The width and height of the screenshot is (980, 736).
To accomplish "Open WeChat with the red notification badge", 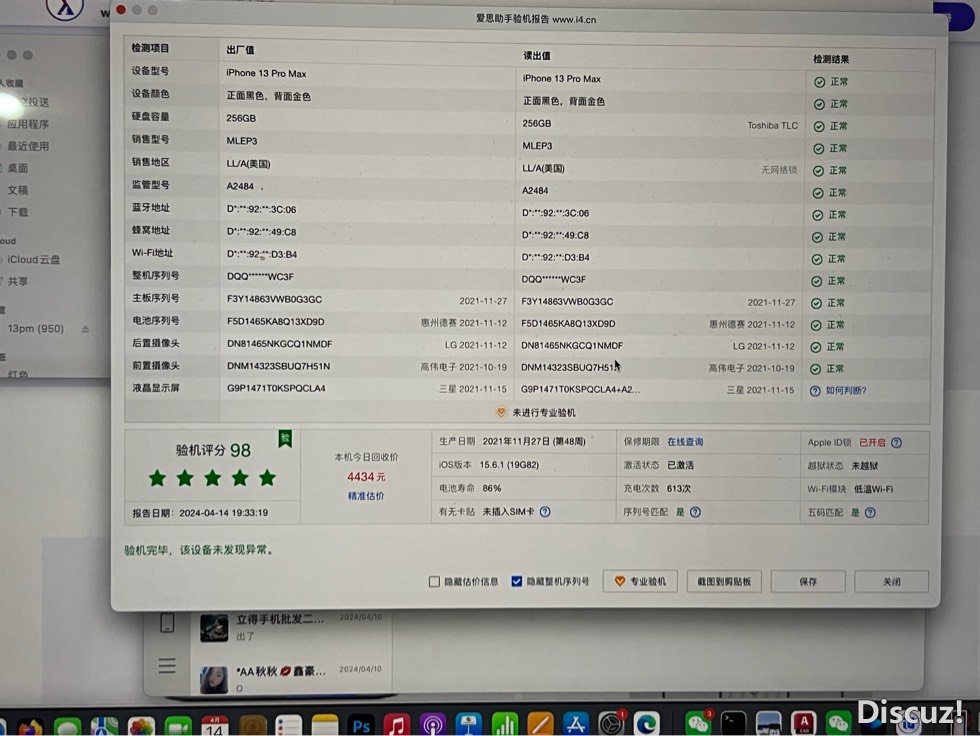I will pos(698,724).
